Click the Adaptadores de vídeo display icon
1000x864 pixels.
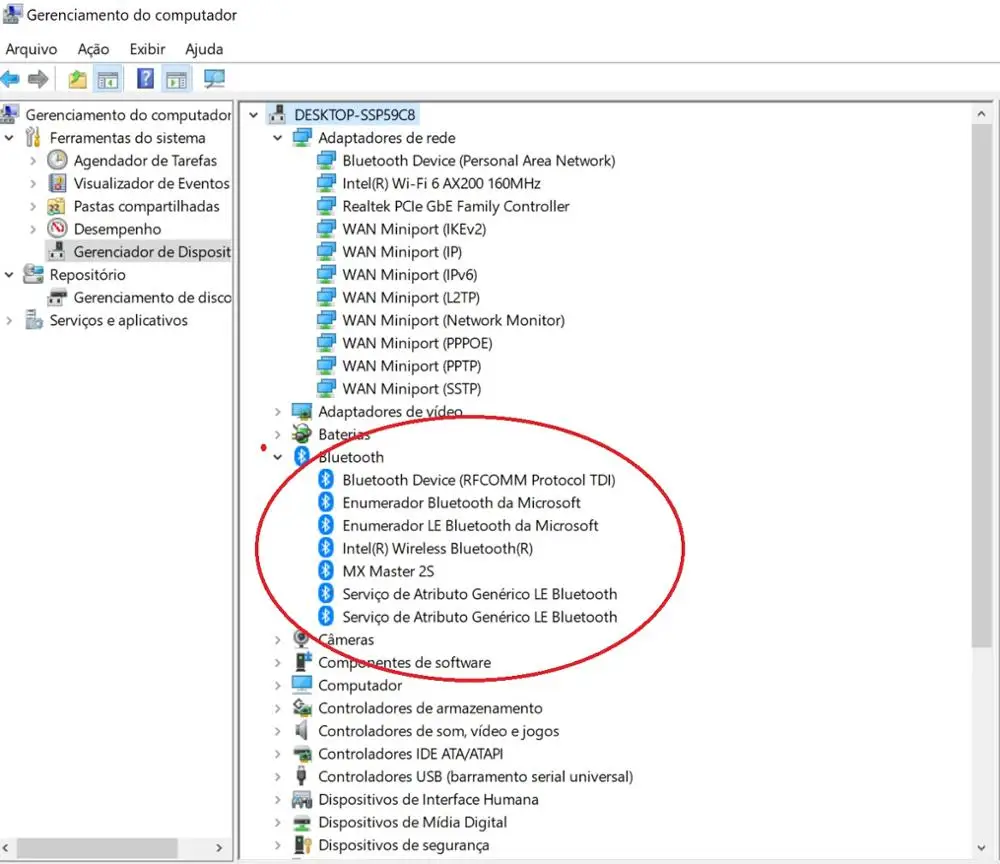click(x=302, y=411)
